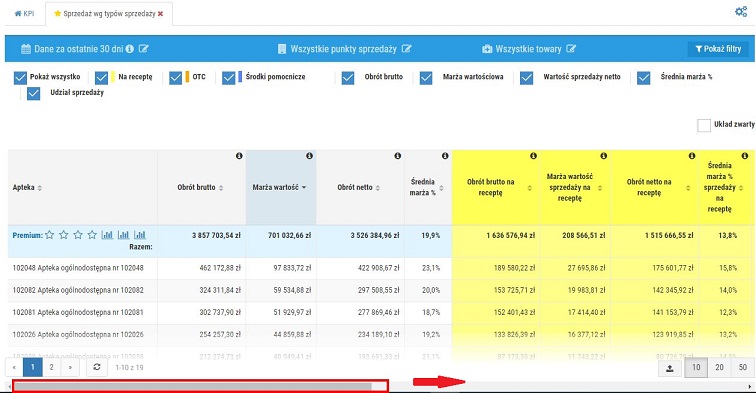The width and height of the screenshot is (756, 393).
Task: Open the third Premium bar chart icon
Action: 140,235
